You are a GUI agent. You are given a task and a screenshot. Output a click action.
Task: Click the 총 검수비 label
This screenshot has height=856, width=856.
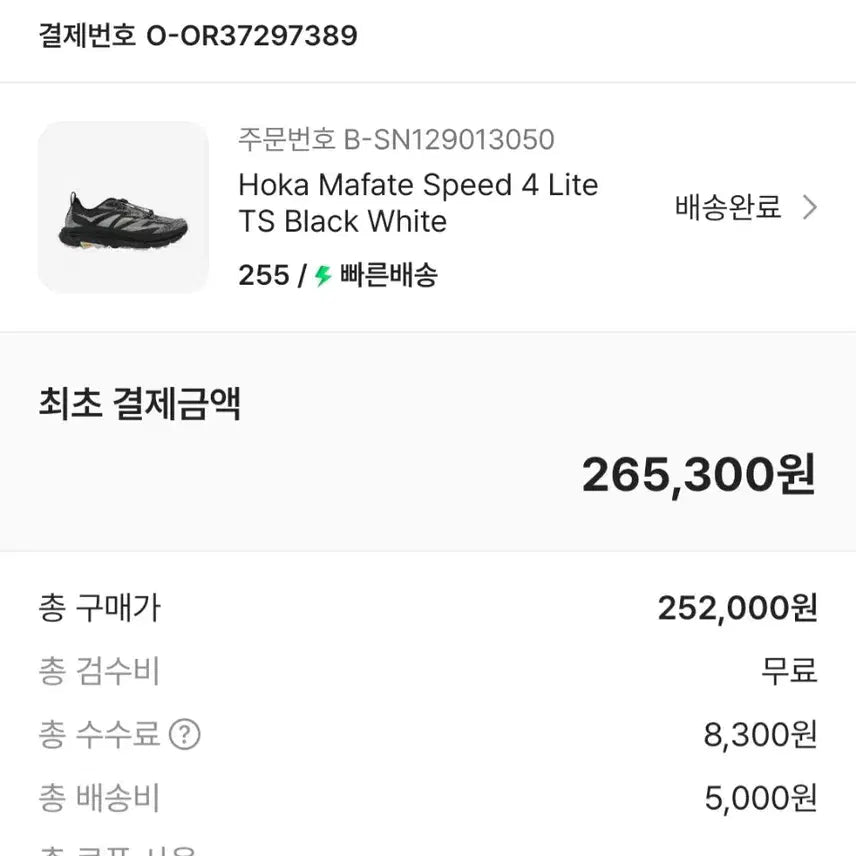[100, 672]
